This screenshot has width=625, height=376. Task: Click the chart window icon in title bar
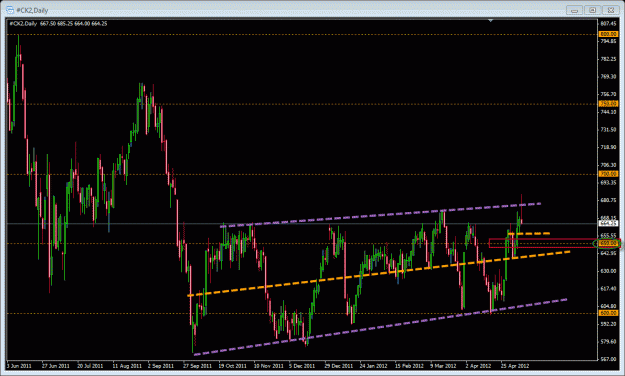[x=10, y=10]
